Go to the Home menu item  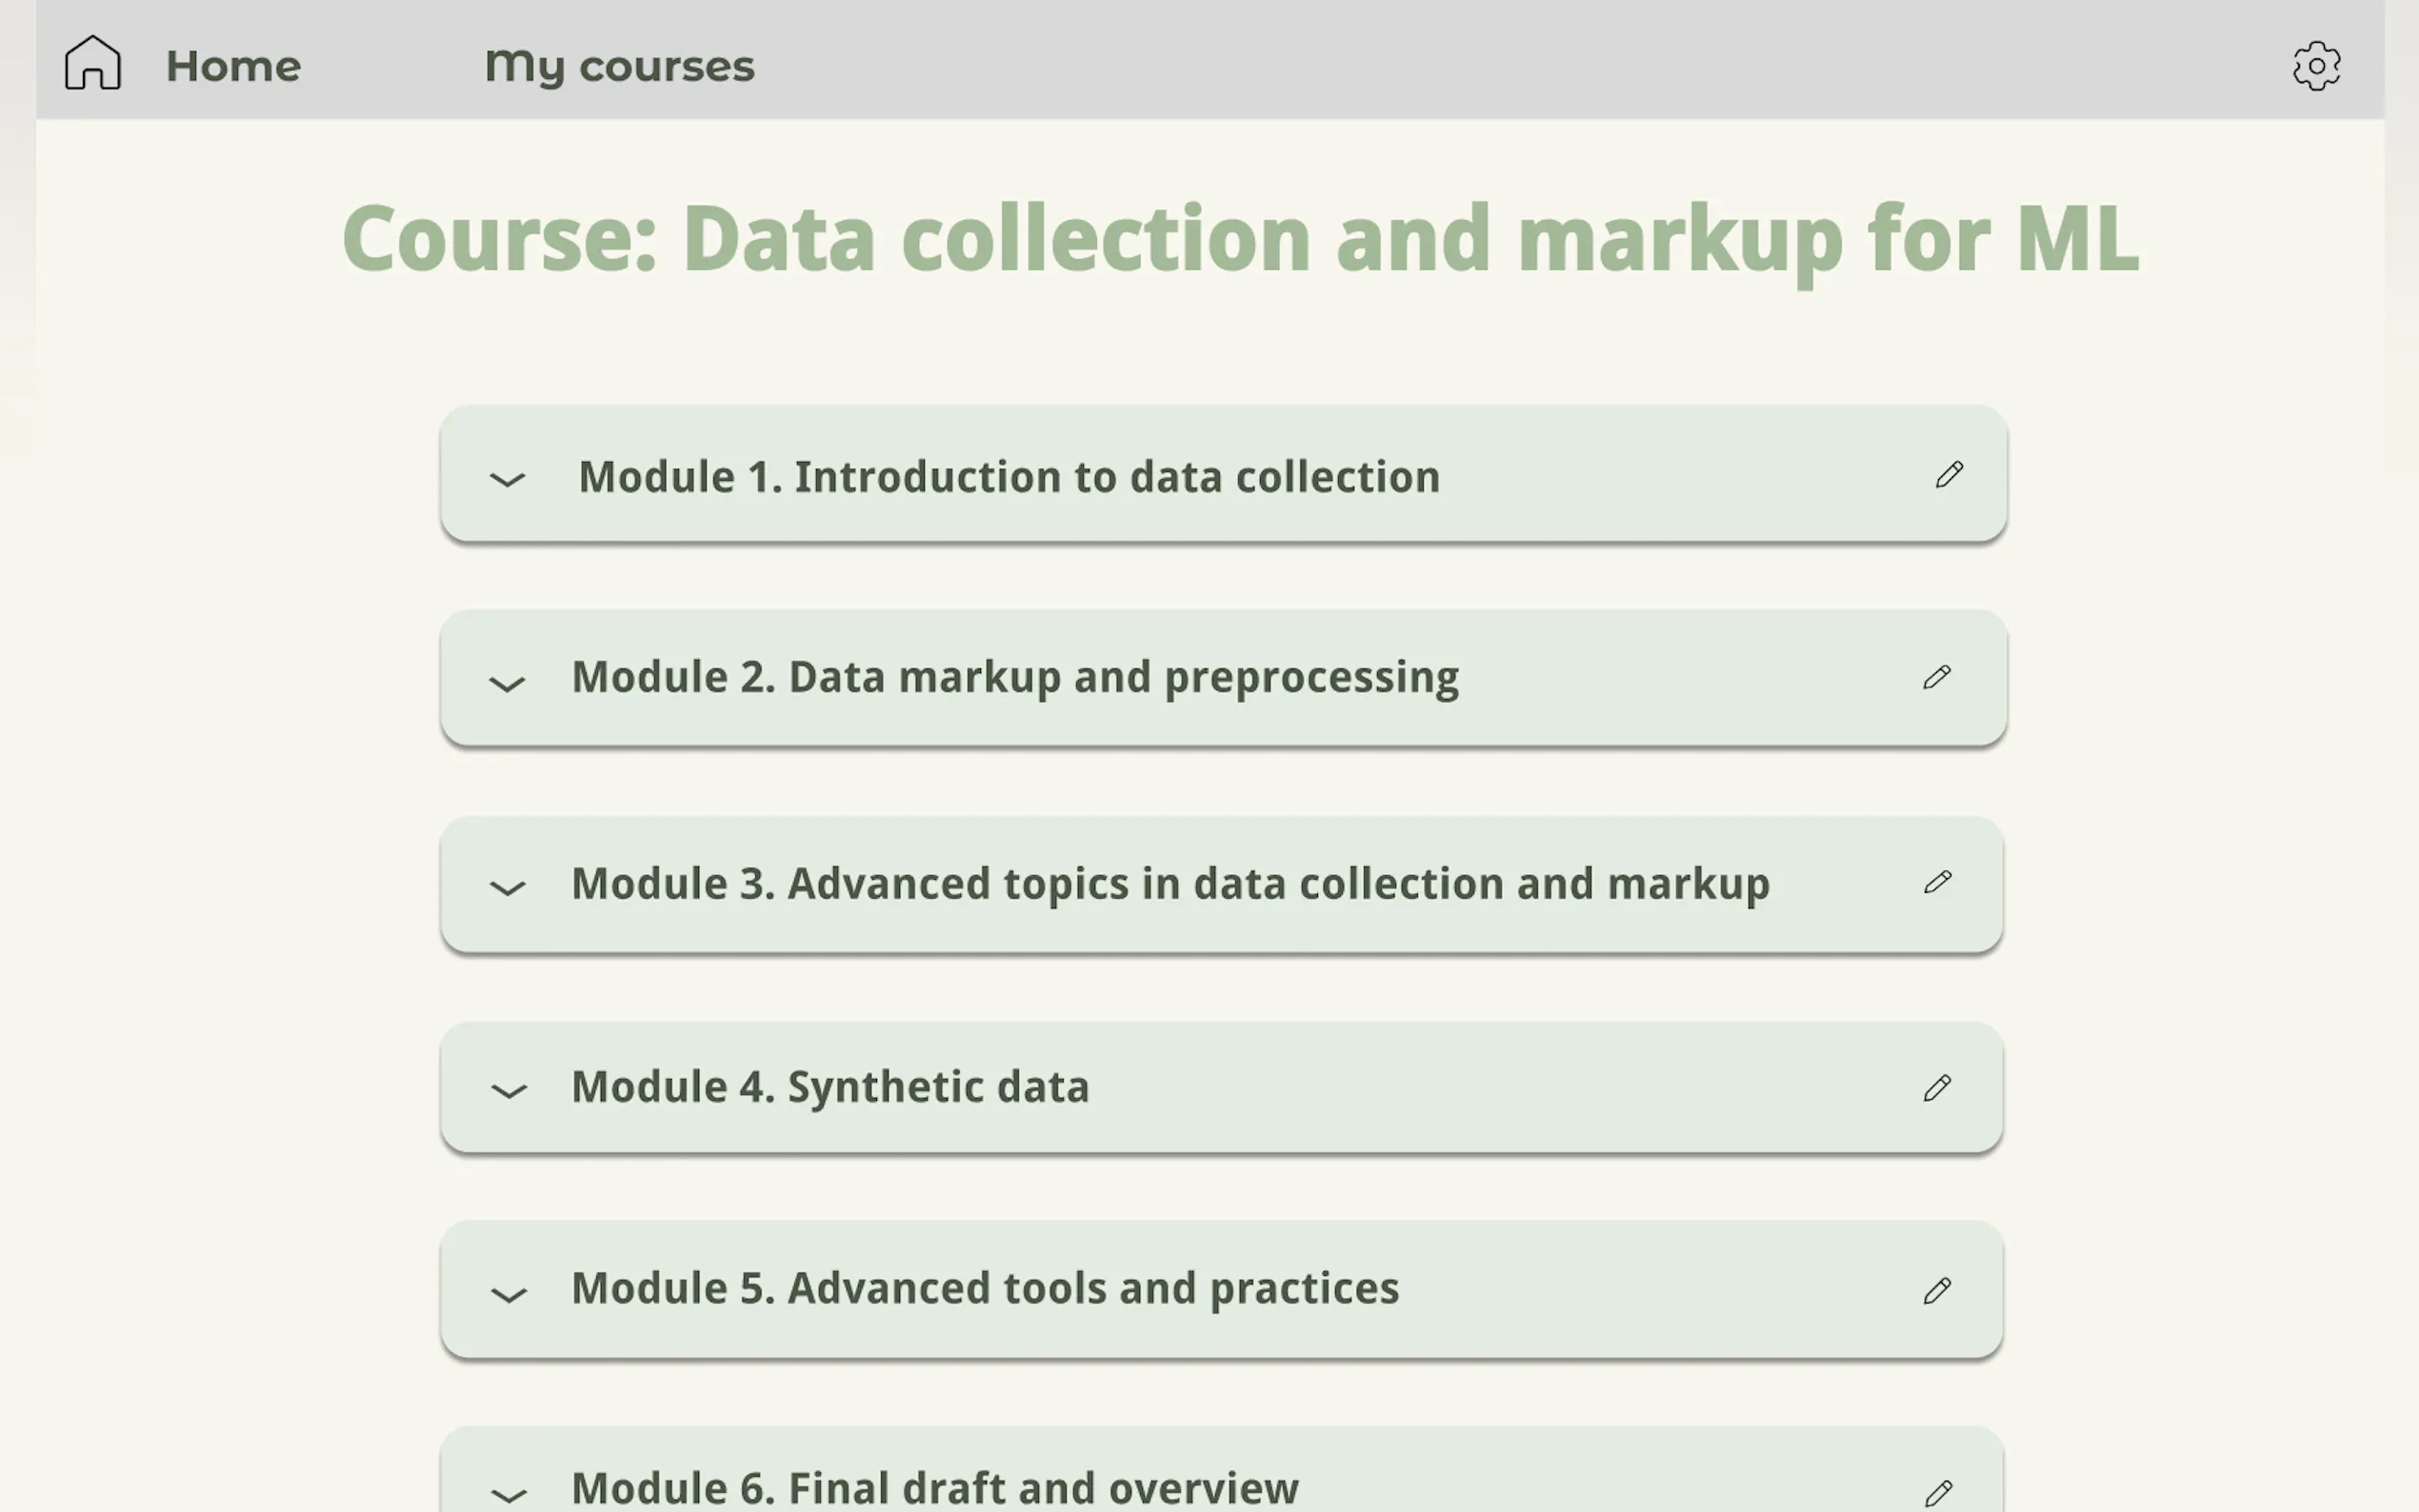(233, 66)
